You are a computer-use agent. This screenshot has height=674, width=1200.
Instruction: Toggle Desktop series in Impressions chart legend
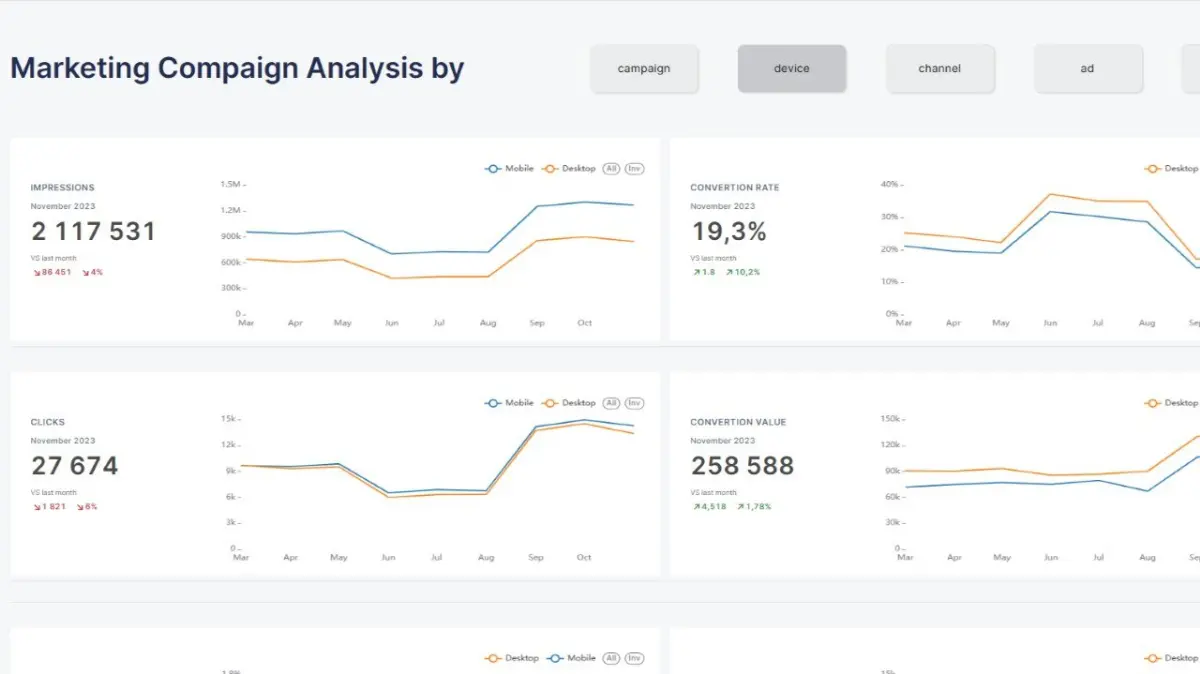pos(569,169)
